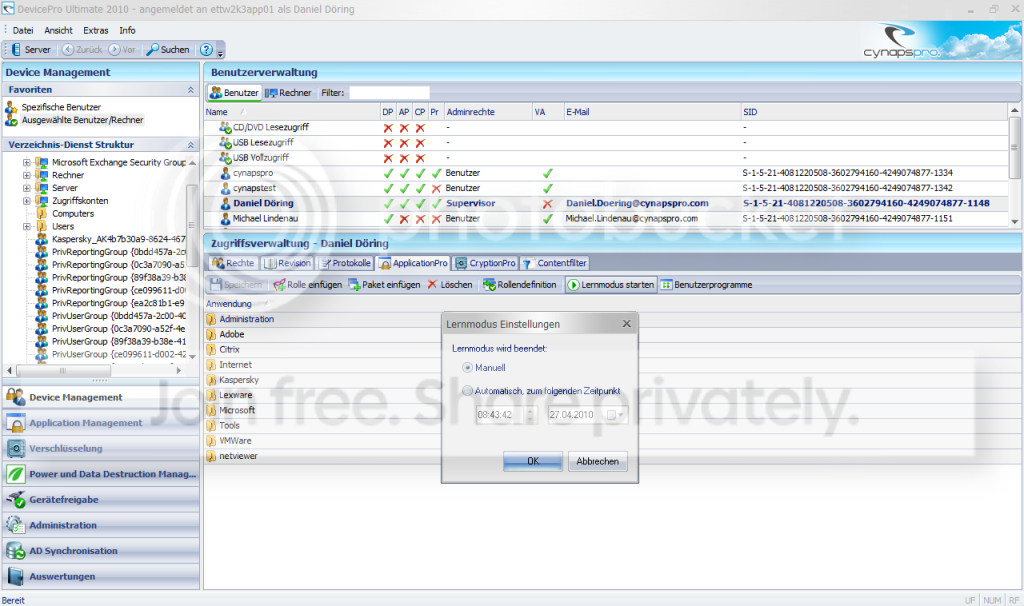Open the Ansicht menu
Screen dimensions: 1024x606
pyautogui.click(x=58, y=30)
